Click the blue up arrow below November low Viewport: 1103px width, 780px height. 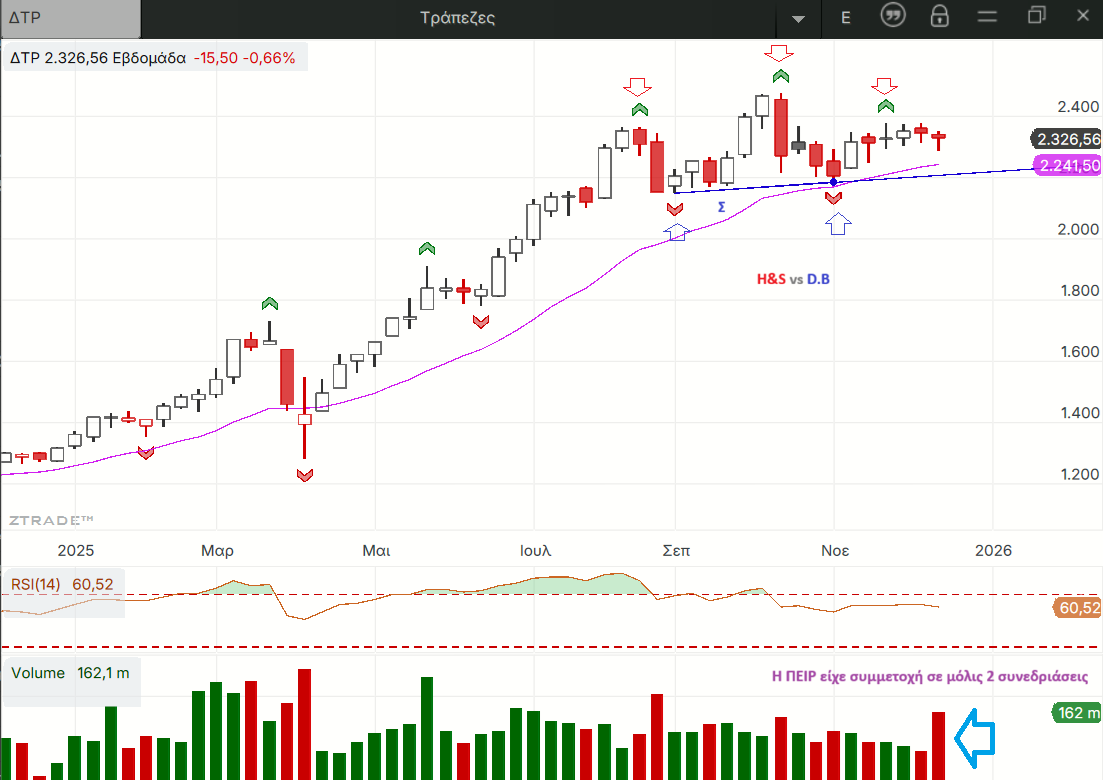coord(837,224)
